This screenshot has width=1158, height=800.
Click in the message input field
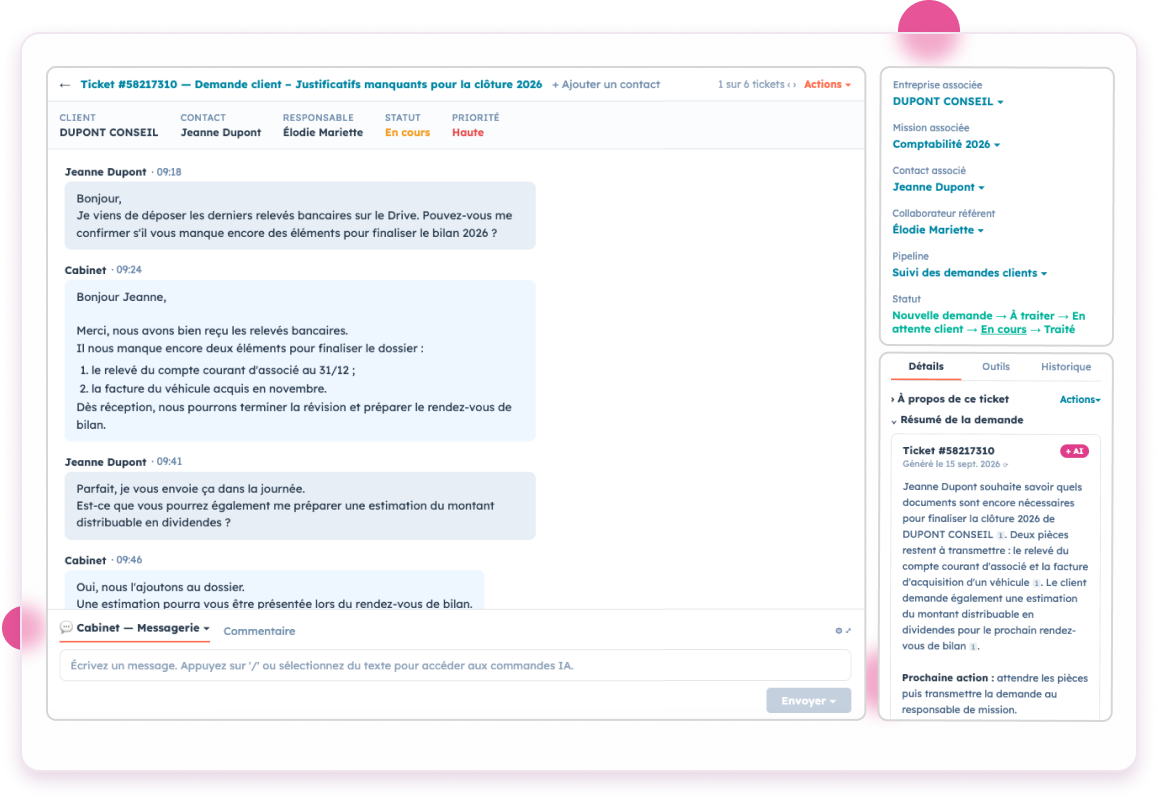point(455,666)
